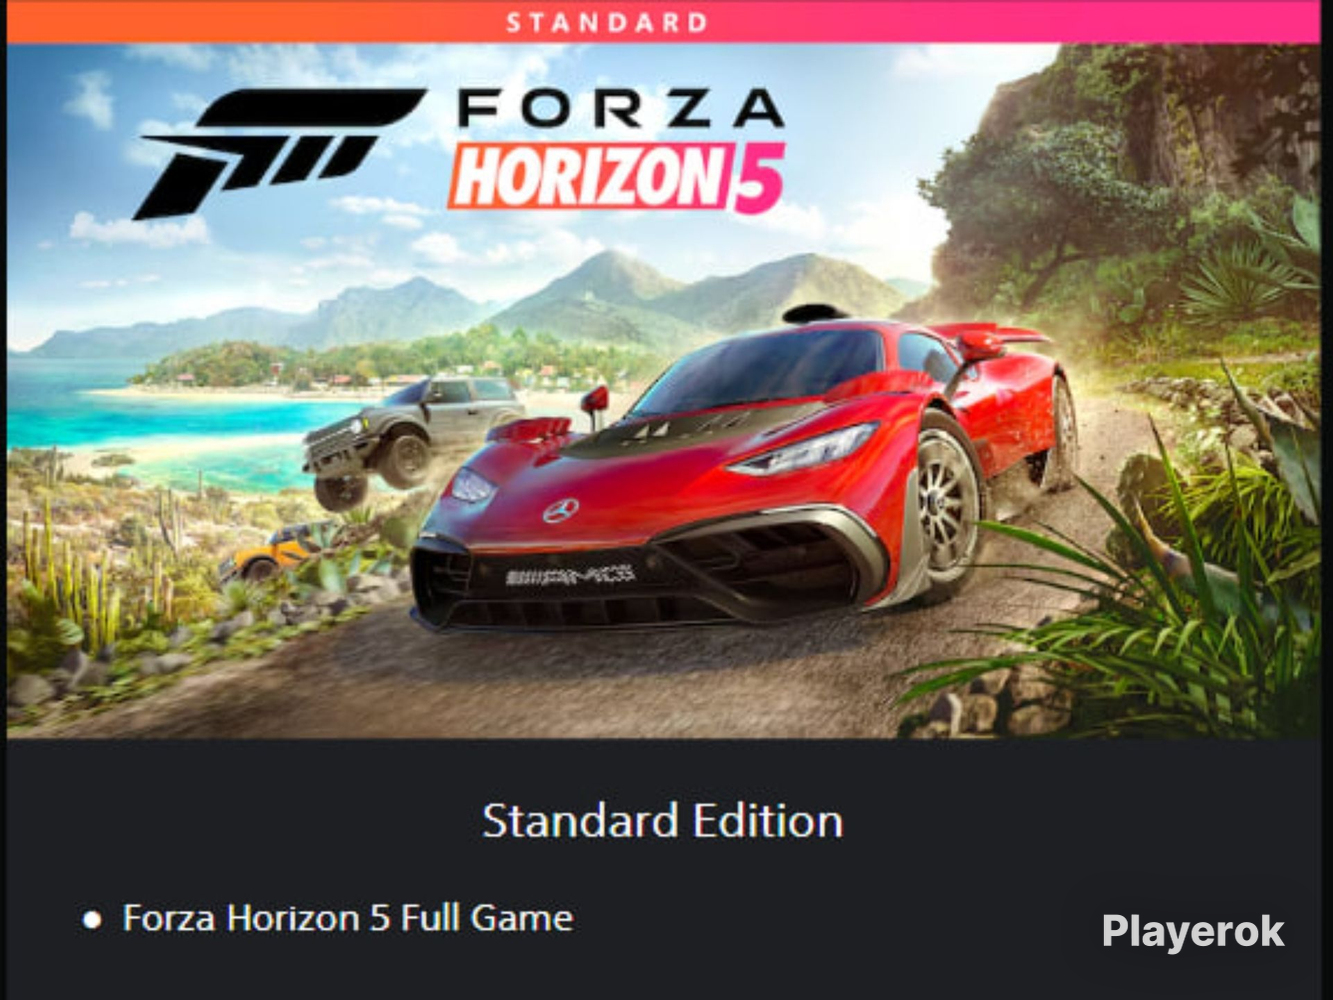The height and width of the screenshot is (1000, 1333).
Task: Click the Playerok watermark text
Action: (1193, 931)
